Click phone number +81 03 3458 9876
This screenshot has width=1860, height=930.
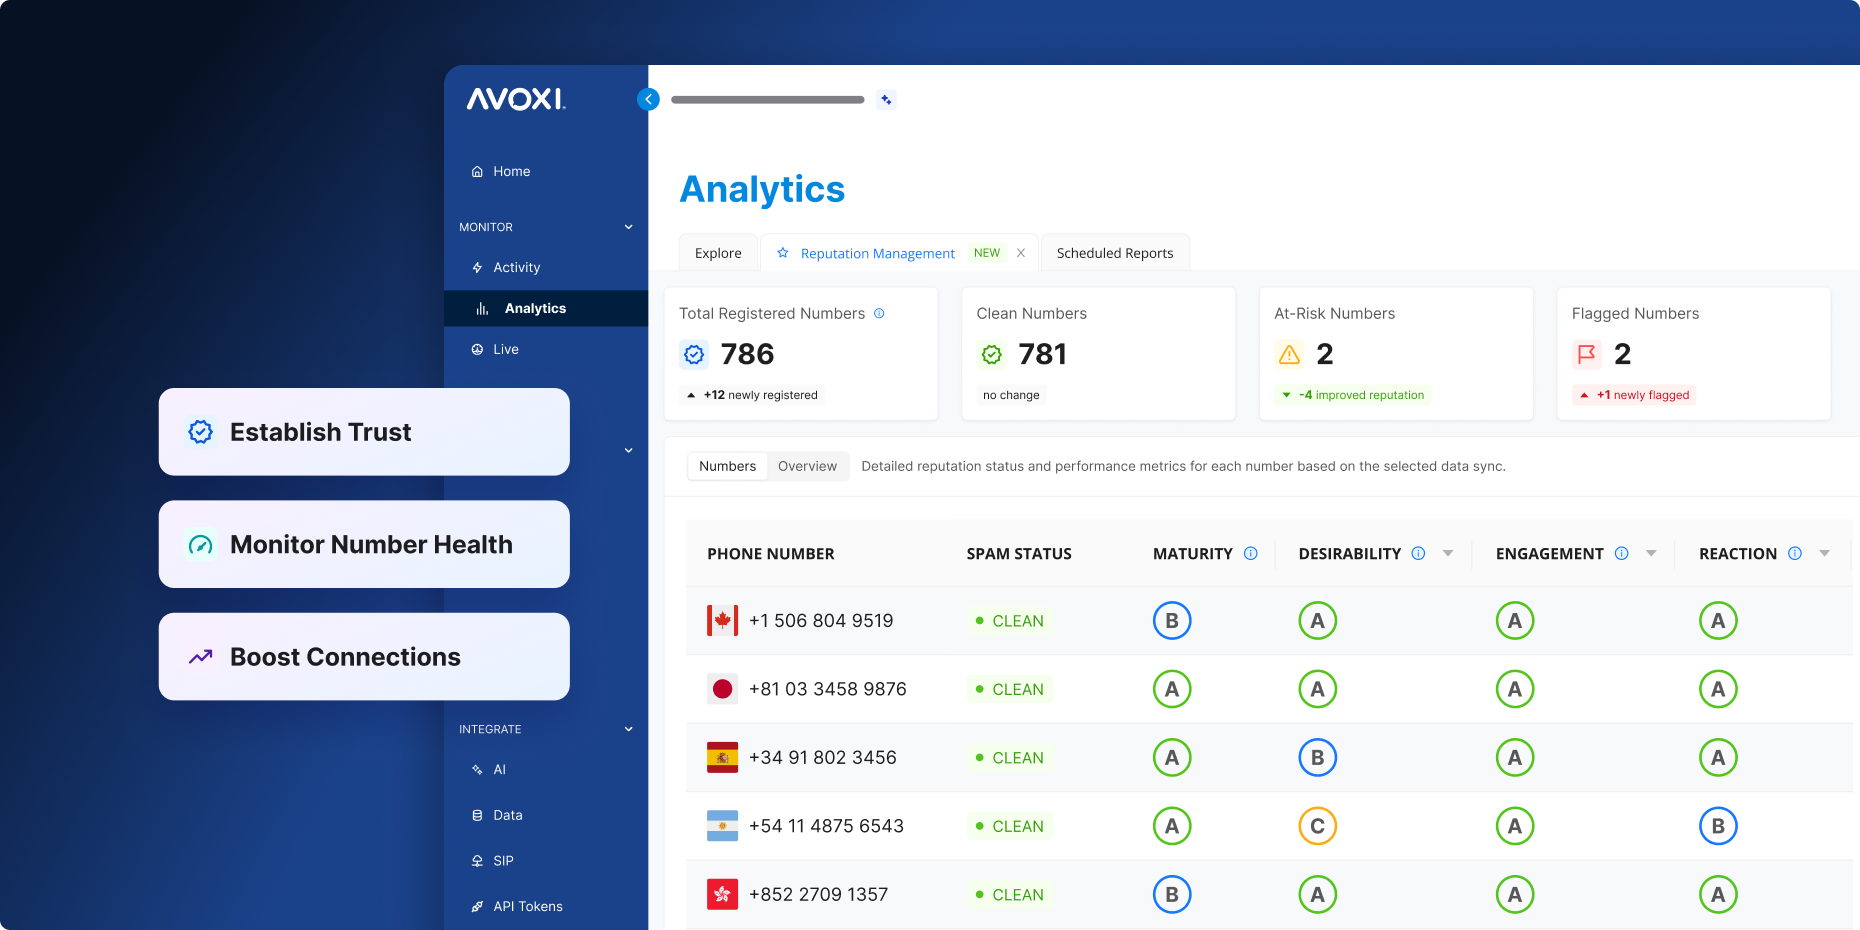[x=828, y=689]
